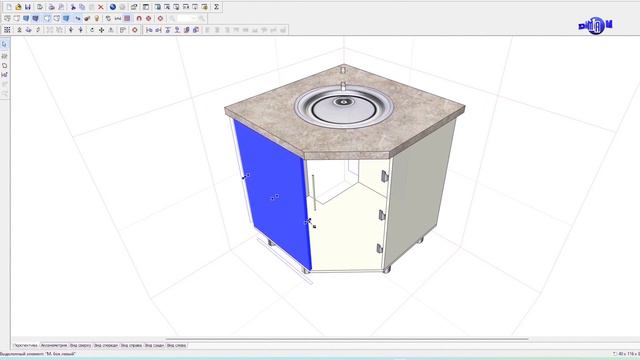Image resolution: width=640 pixels, height=360 pixels.
Task: Switch to the Вид спереди tab
Action: click(106, 345)
